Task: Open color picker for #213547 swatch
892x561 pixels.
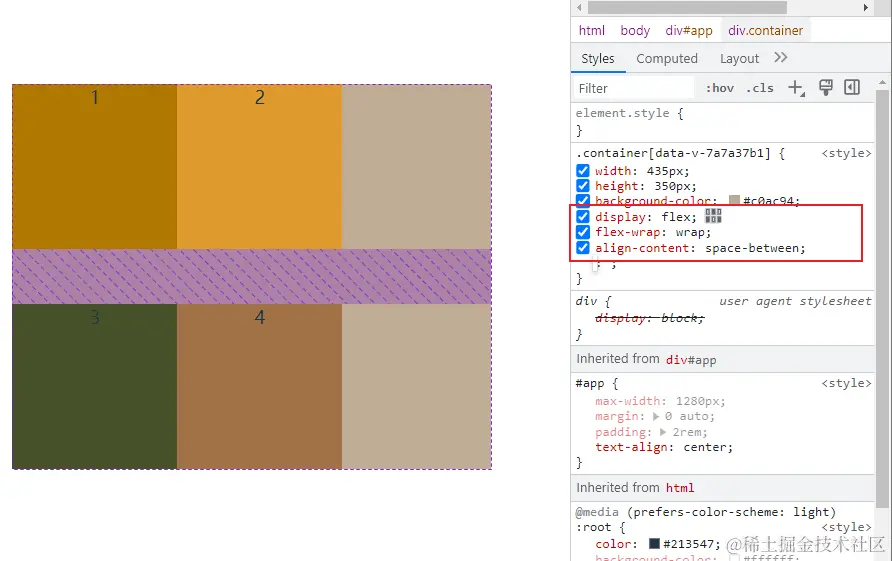Action: tap(654, 543)
